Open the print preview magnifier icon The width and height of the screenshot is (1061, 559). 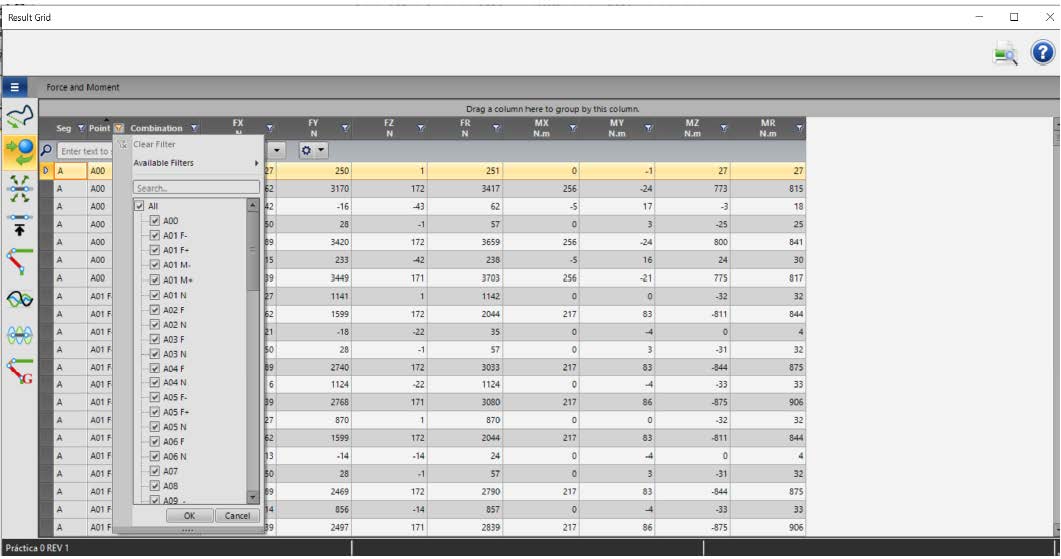[x=1006, y=54]
